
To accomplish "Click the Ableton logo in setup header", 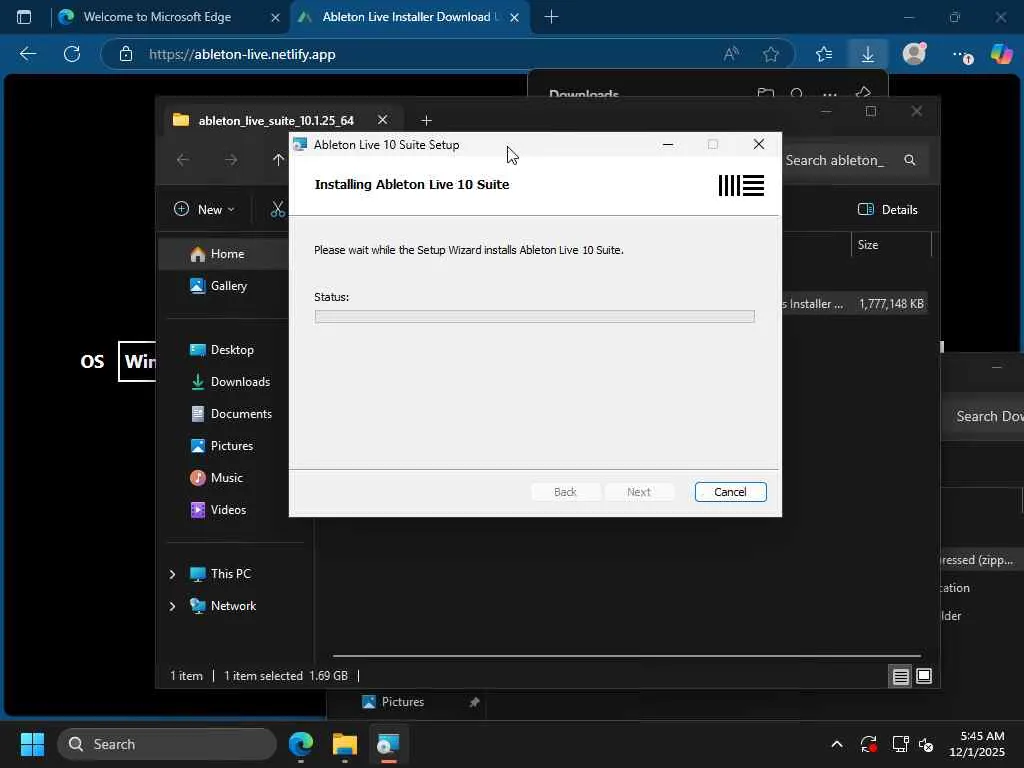I will [x=741, y=185].
